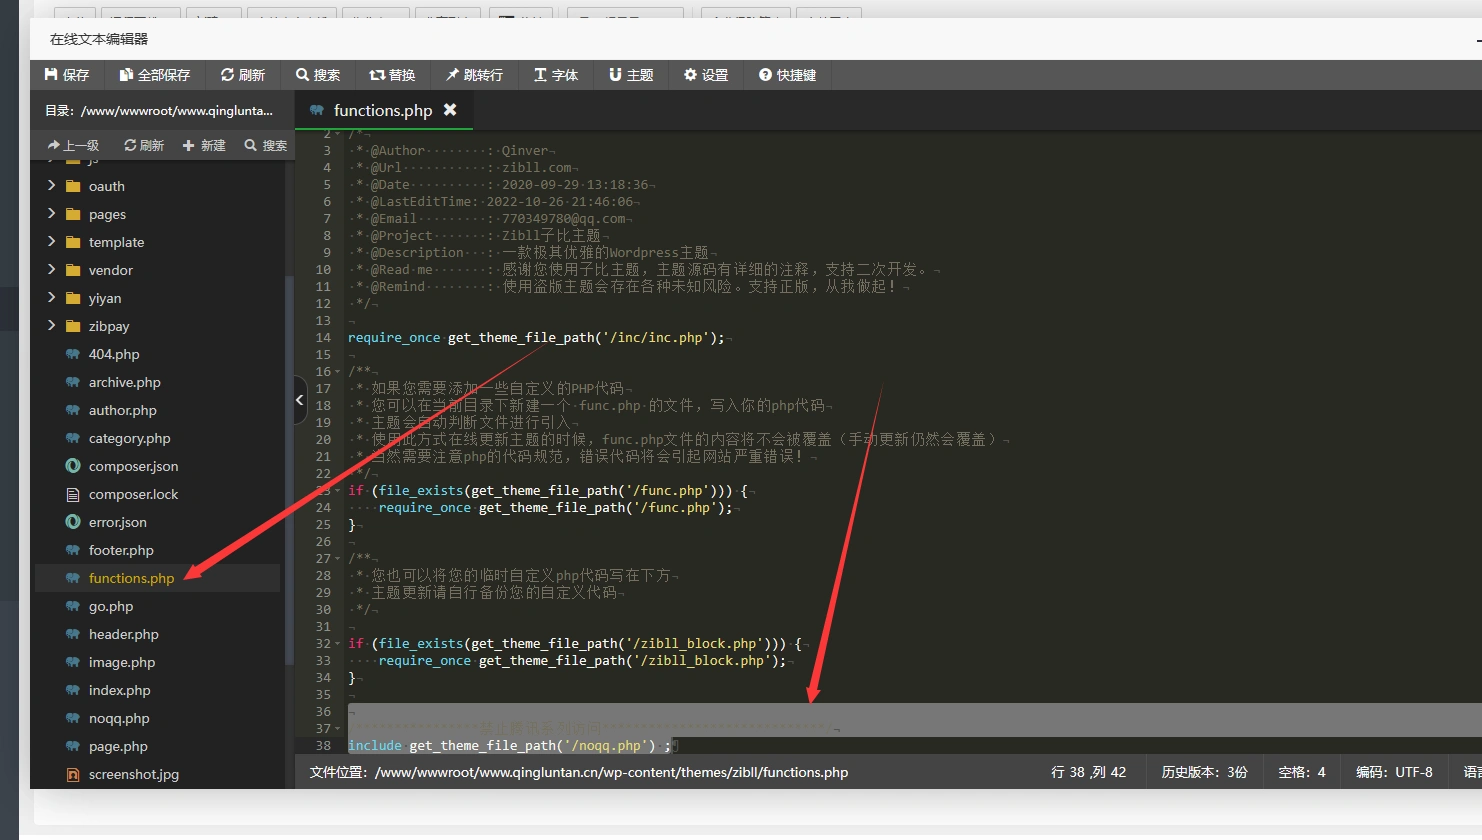Open the Search (搜索) tool in toolbar
This screenshot has height=840, width=1482.
point(318,75)
